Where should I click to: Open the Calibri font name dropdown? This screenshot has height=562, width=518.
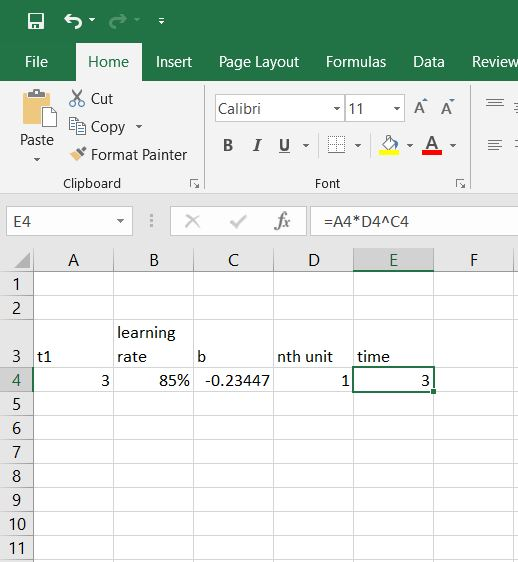point(337,108)
